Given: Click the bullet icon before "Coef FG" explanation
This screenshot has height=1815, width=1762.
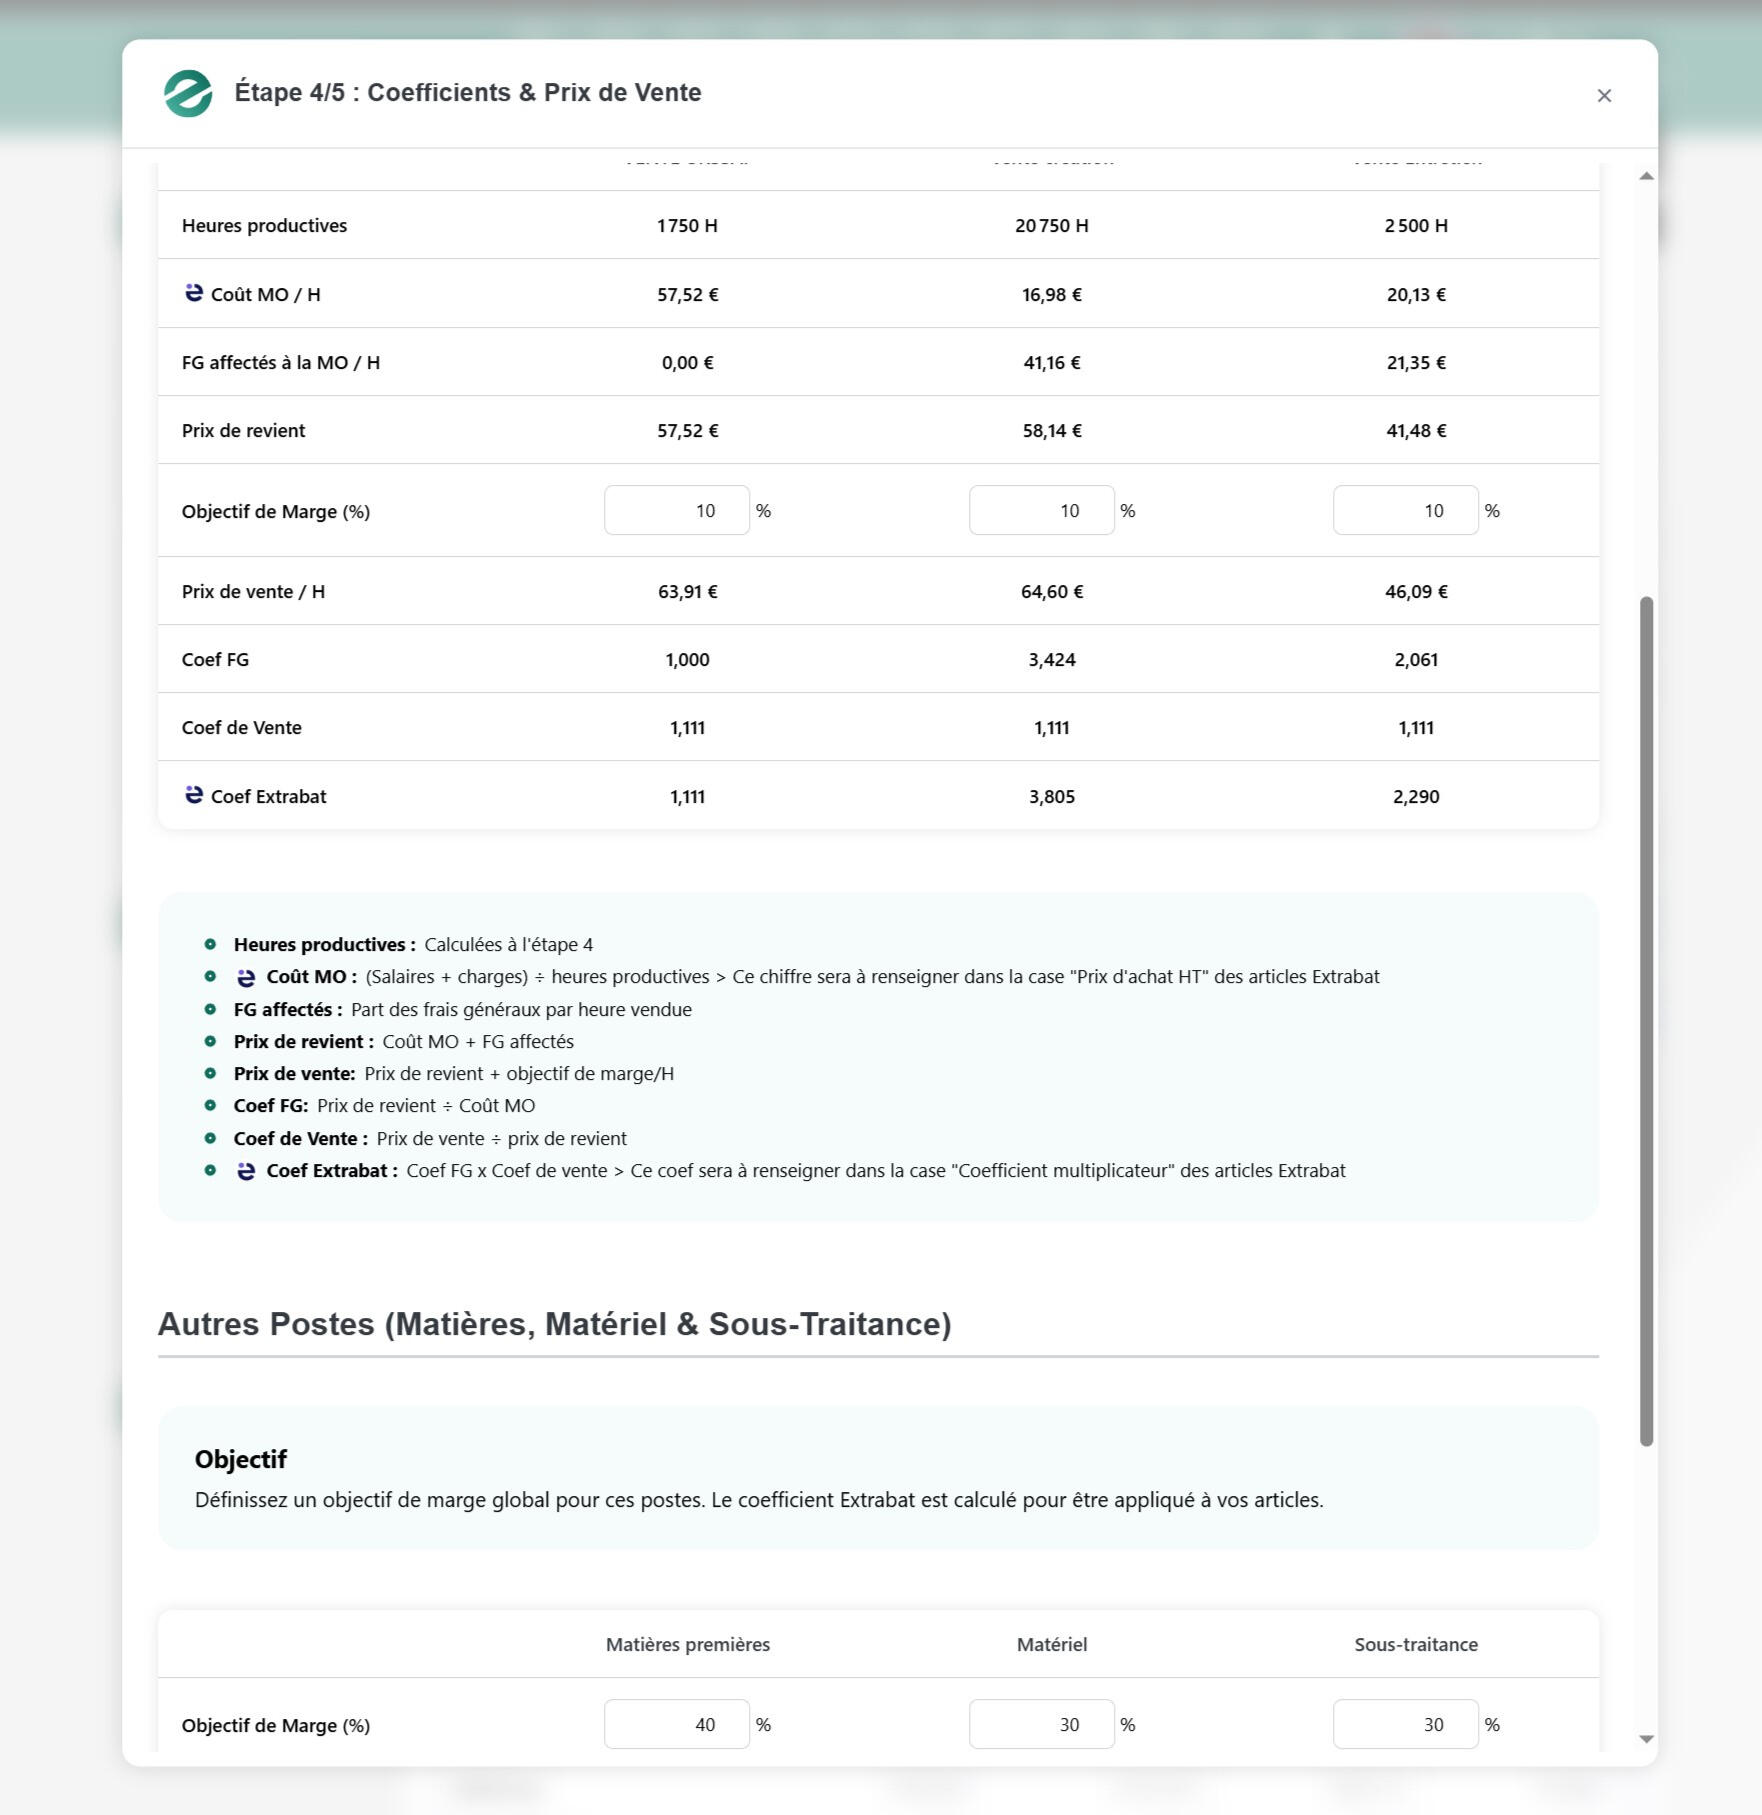Looking at the screenshot, I should coord(210,1106).
